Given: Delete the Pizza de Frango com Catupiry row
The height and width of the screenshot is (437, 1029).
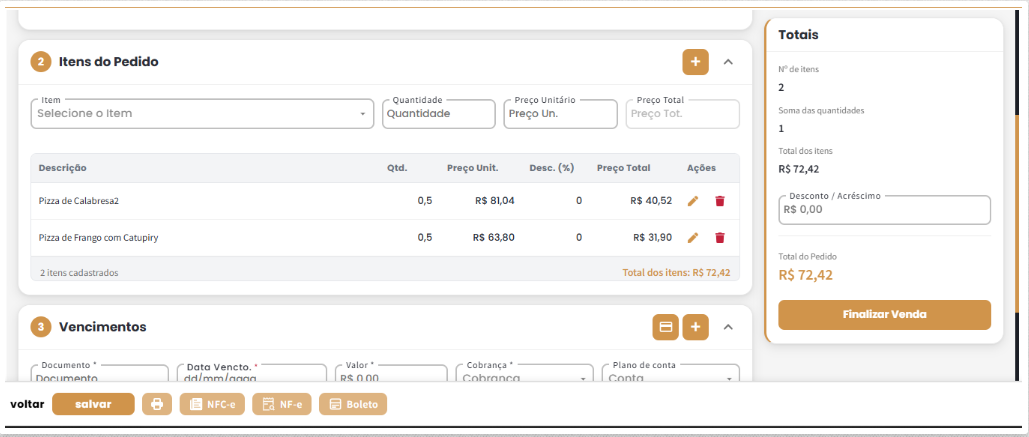Looking at the screenshot, I should pos(720,238).
